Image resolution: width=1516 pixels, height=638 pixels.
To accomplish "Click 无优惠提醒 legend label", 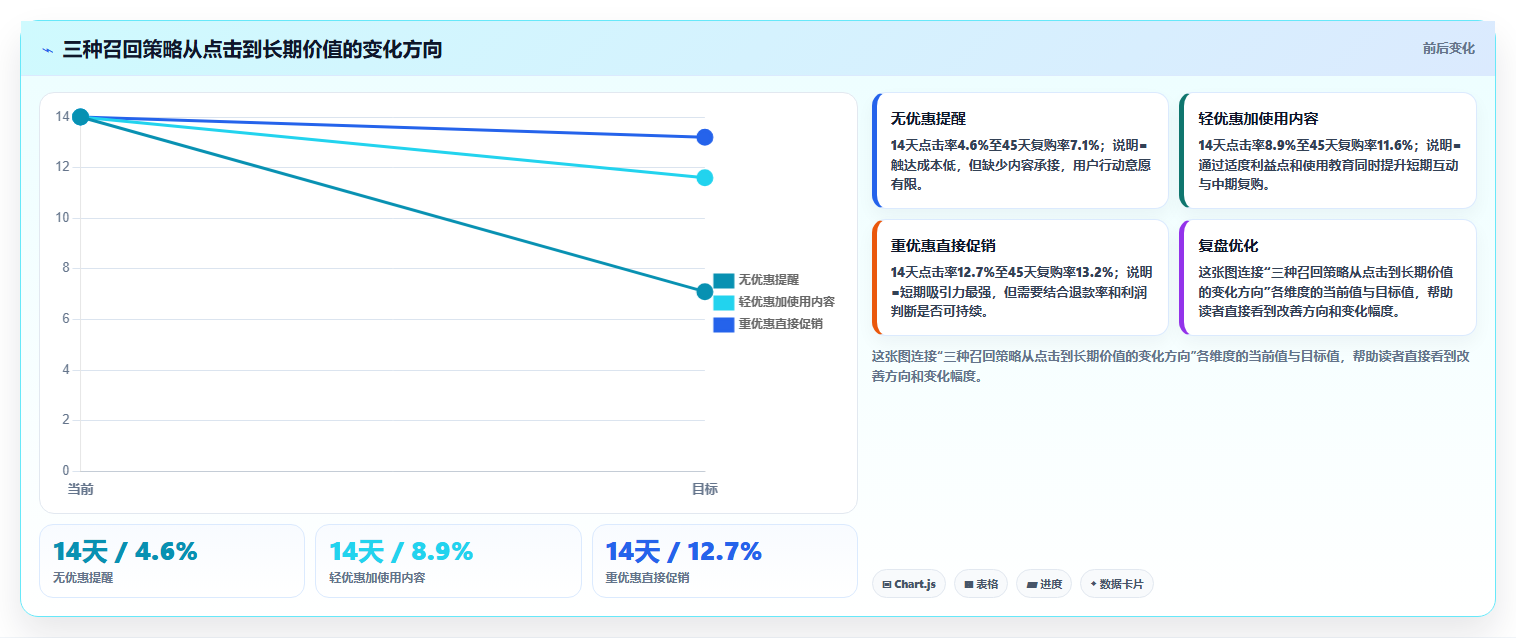I will tap(769, 281).
